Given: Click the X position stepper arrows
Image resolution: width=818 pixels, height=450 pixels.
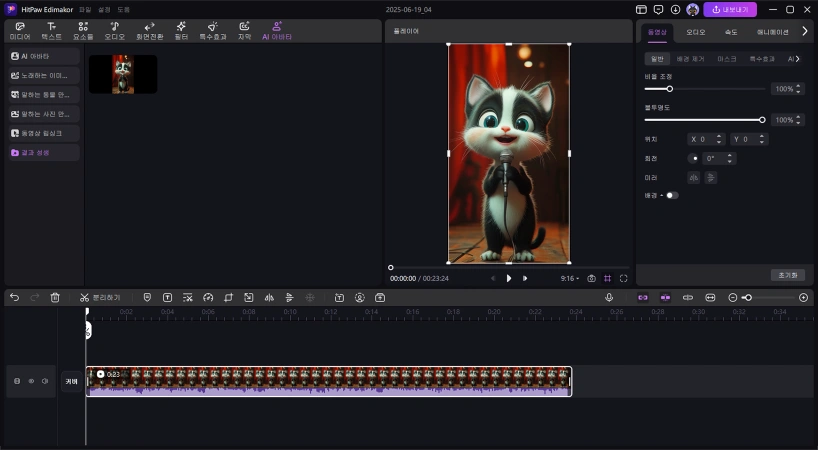Looking at the screenshot, I should [x=719, y=139].
